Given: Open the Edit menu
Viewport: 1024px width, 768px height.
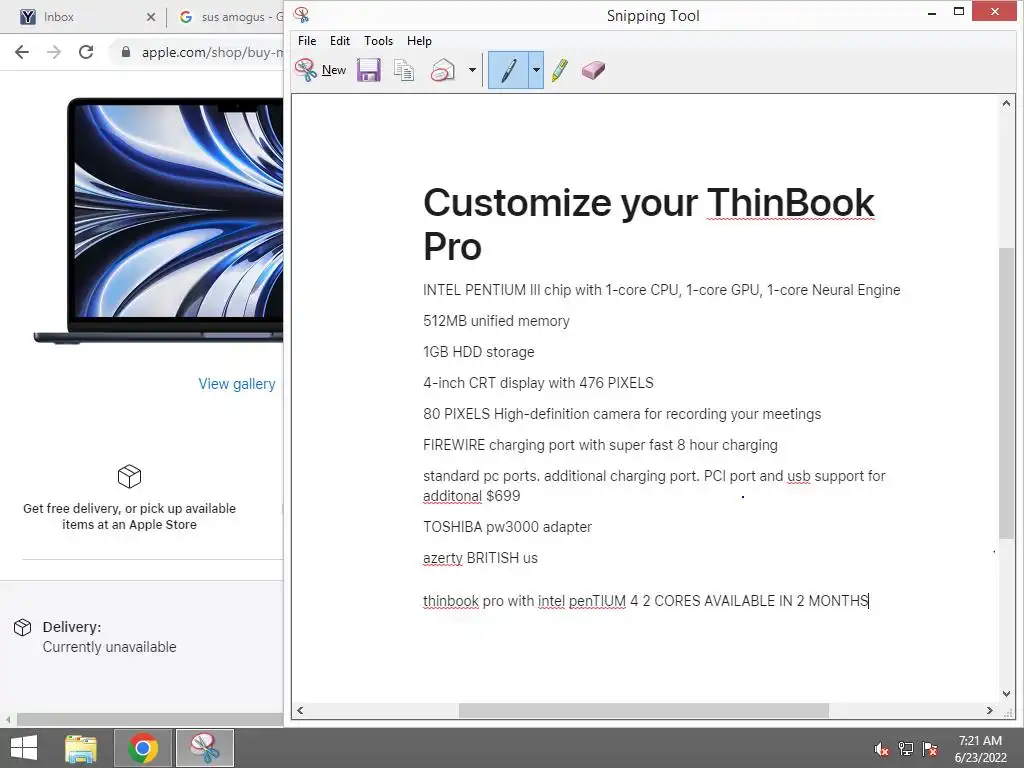Looking at the screenshot, I should [x=340, y=40].
